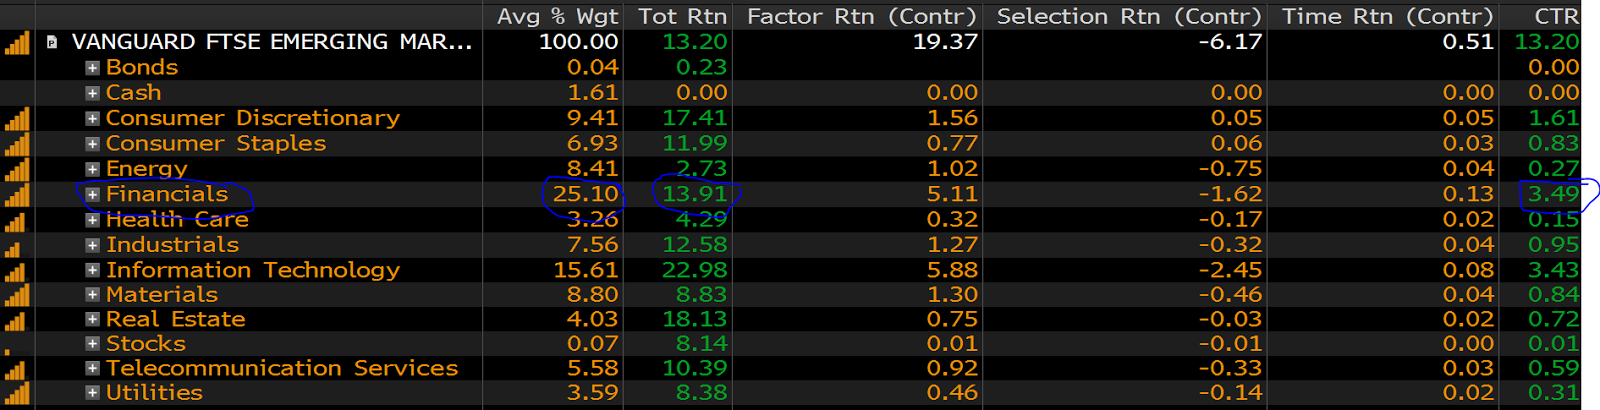Click bar chart icon beside Utilities row
The width and height of the screenshot is (1600, 410).
click(x=17, y=393)
